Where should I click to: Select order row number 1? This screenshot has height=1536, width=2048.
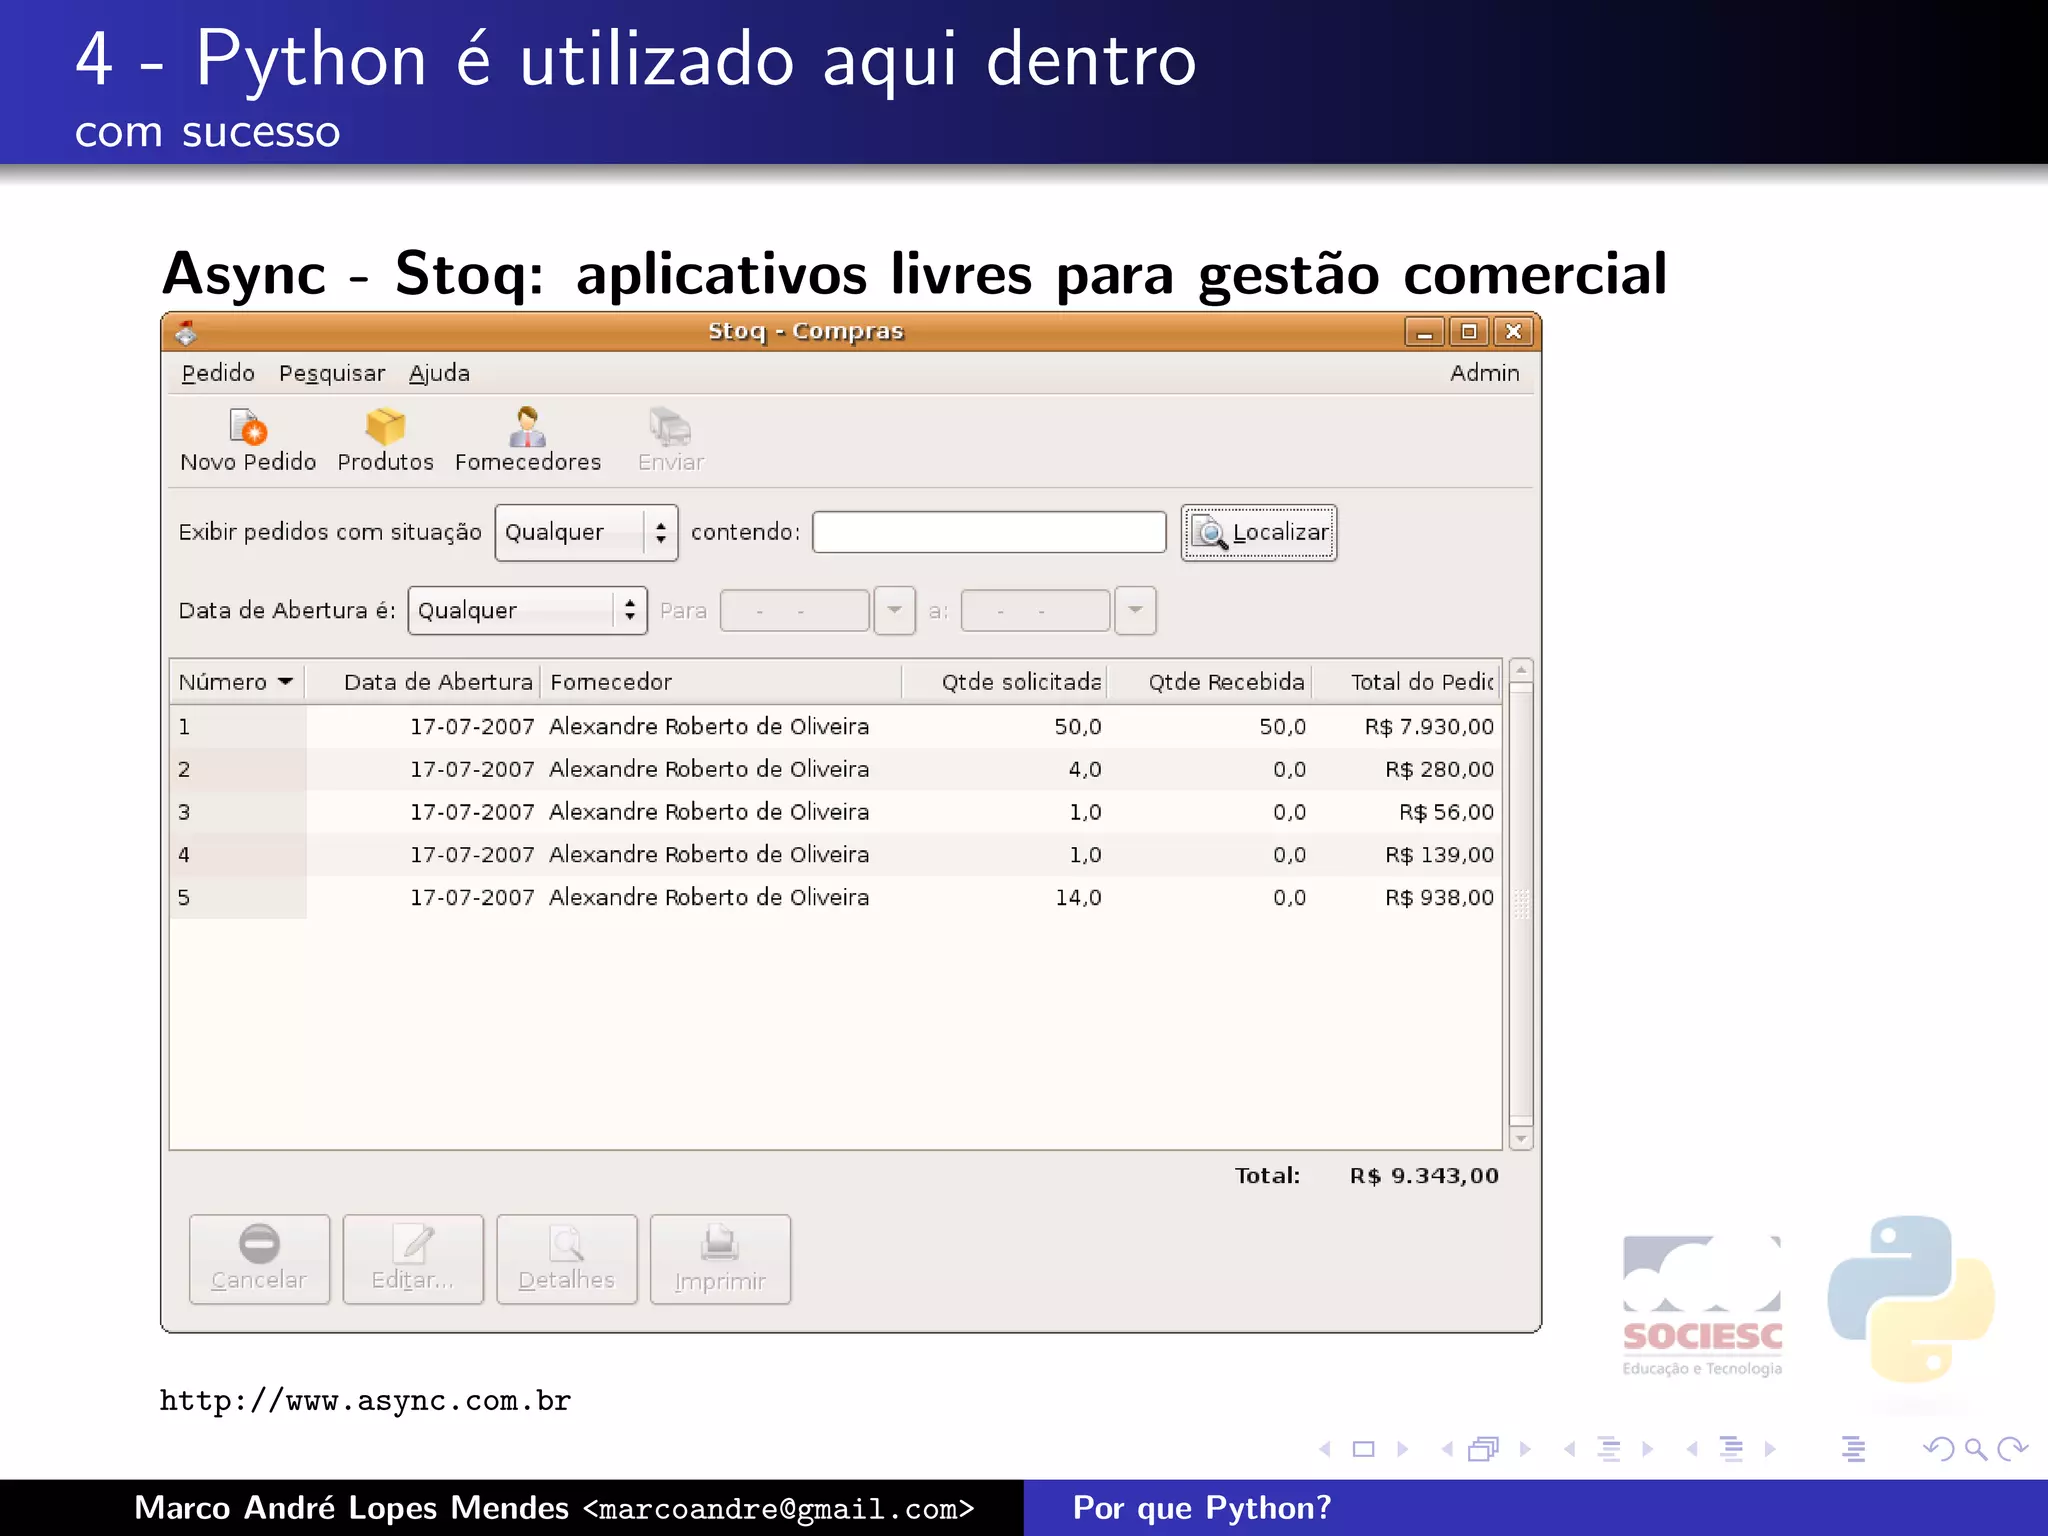click(x=836, y=727)
